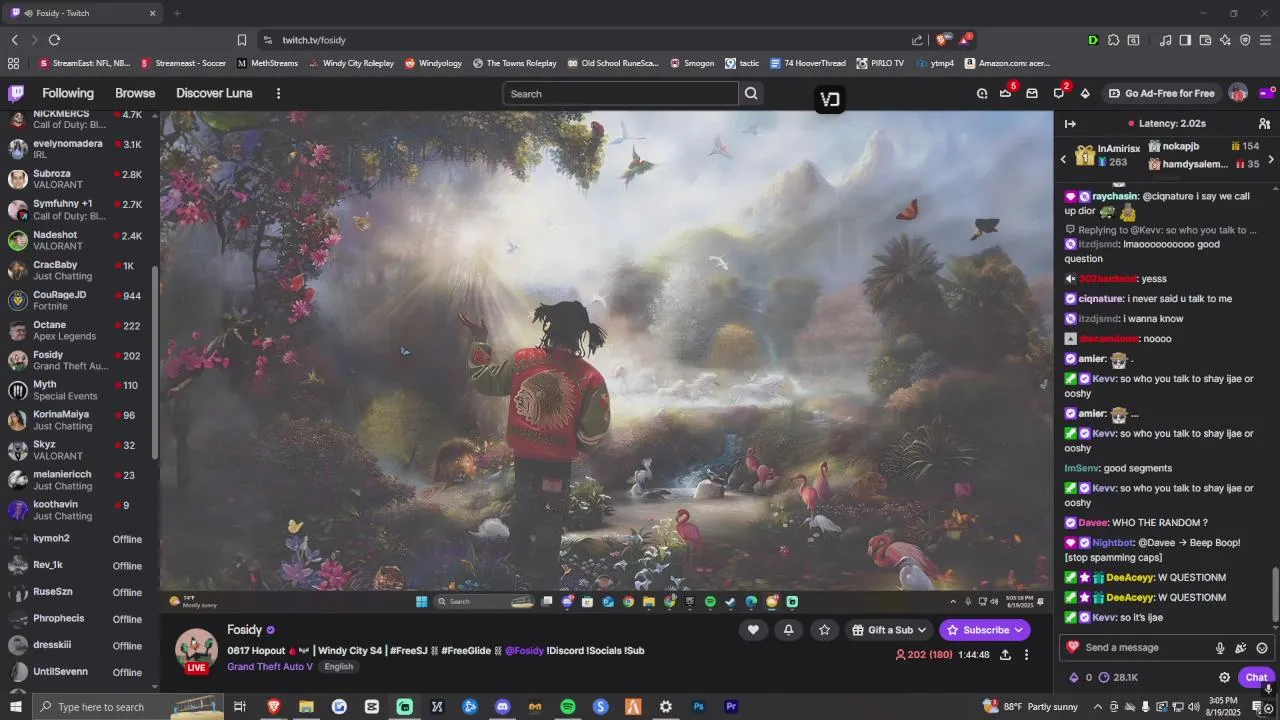Open Brave VPN shield icon
Image resolution: width=1280 pixels, height=720 pixels.
tap(1245, 40)
